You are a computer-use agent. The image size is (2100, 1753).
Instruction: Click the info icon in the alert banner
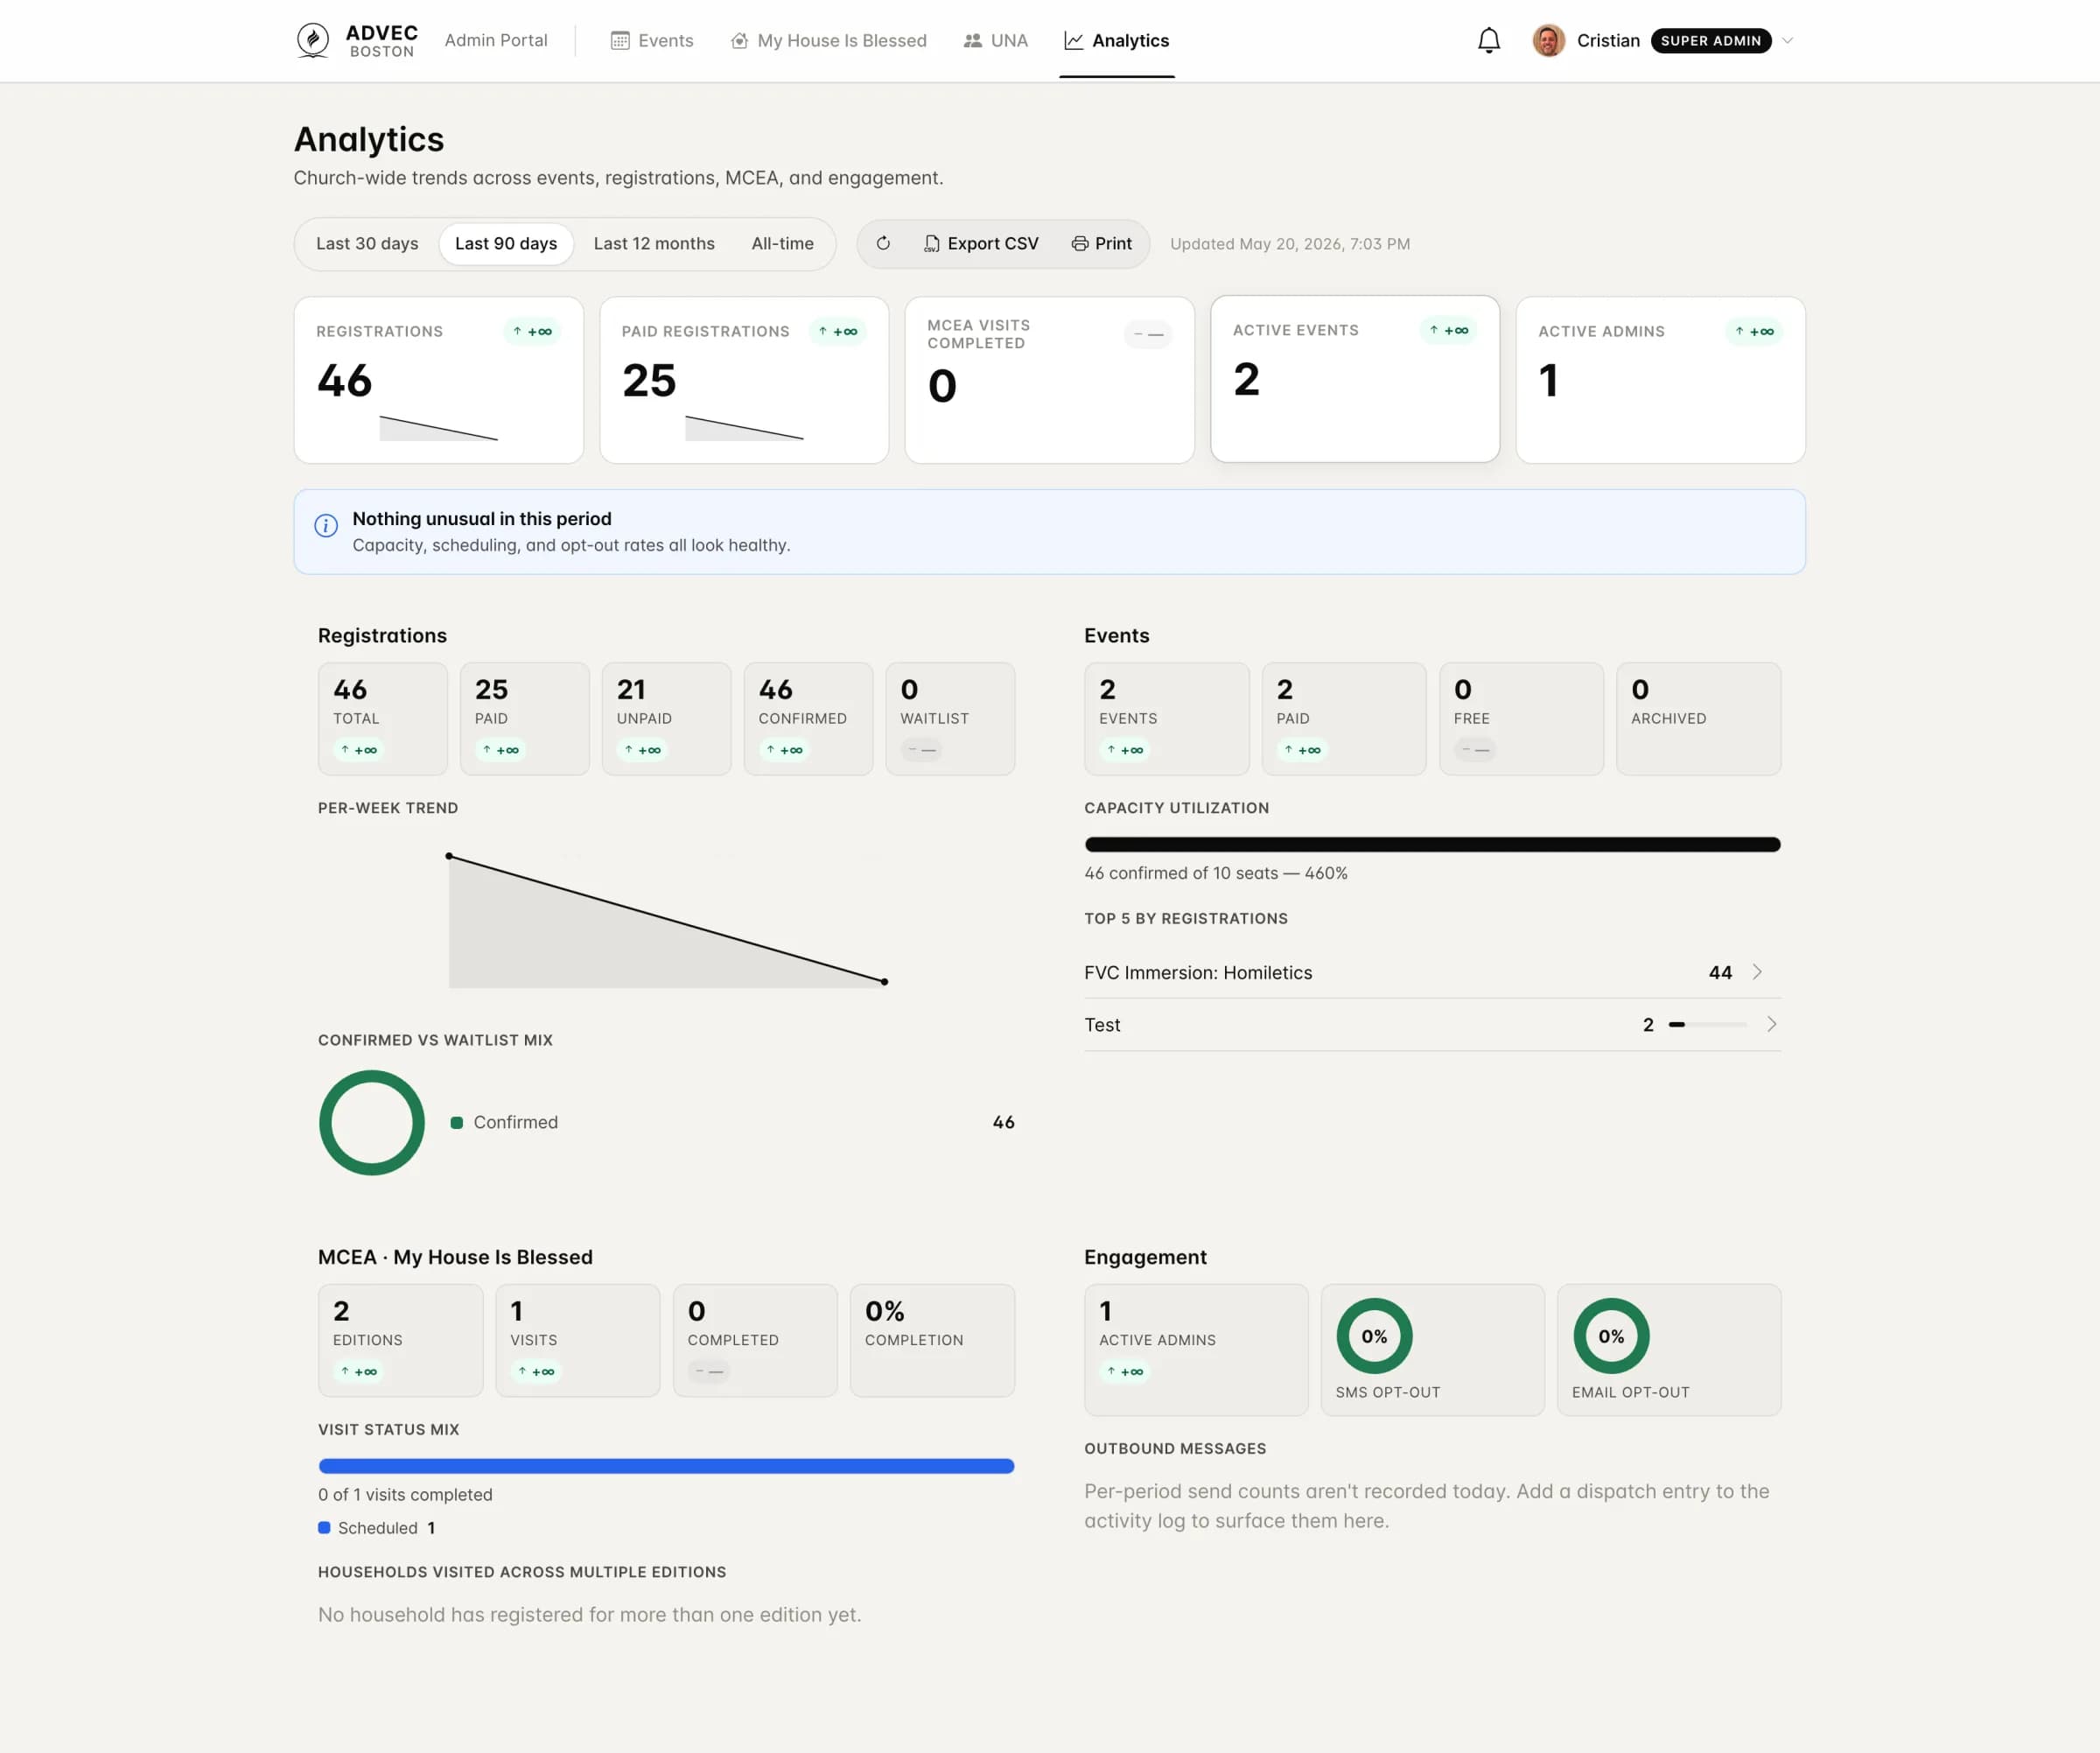[x=326, y=526]
